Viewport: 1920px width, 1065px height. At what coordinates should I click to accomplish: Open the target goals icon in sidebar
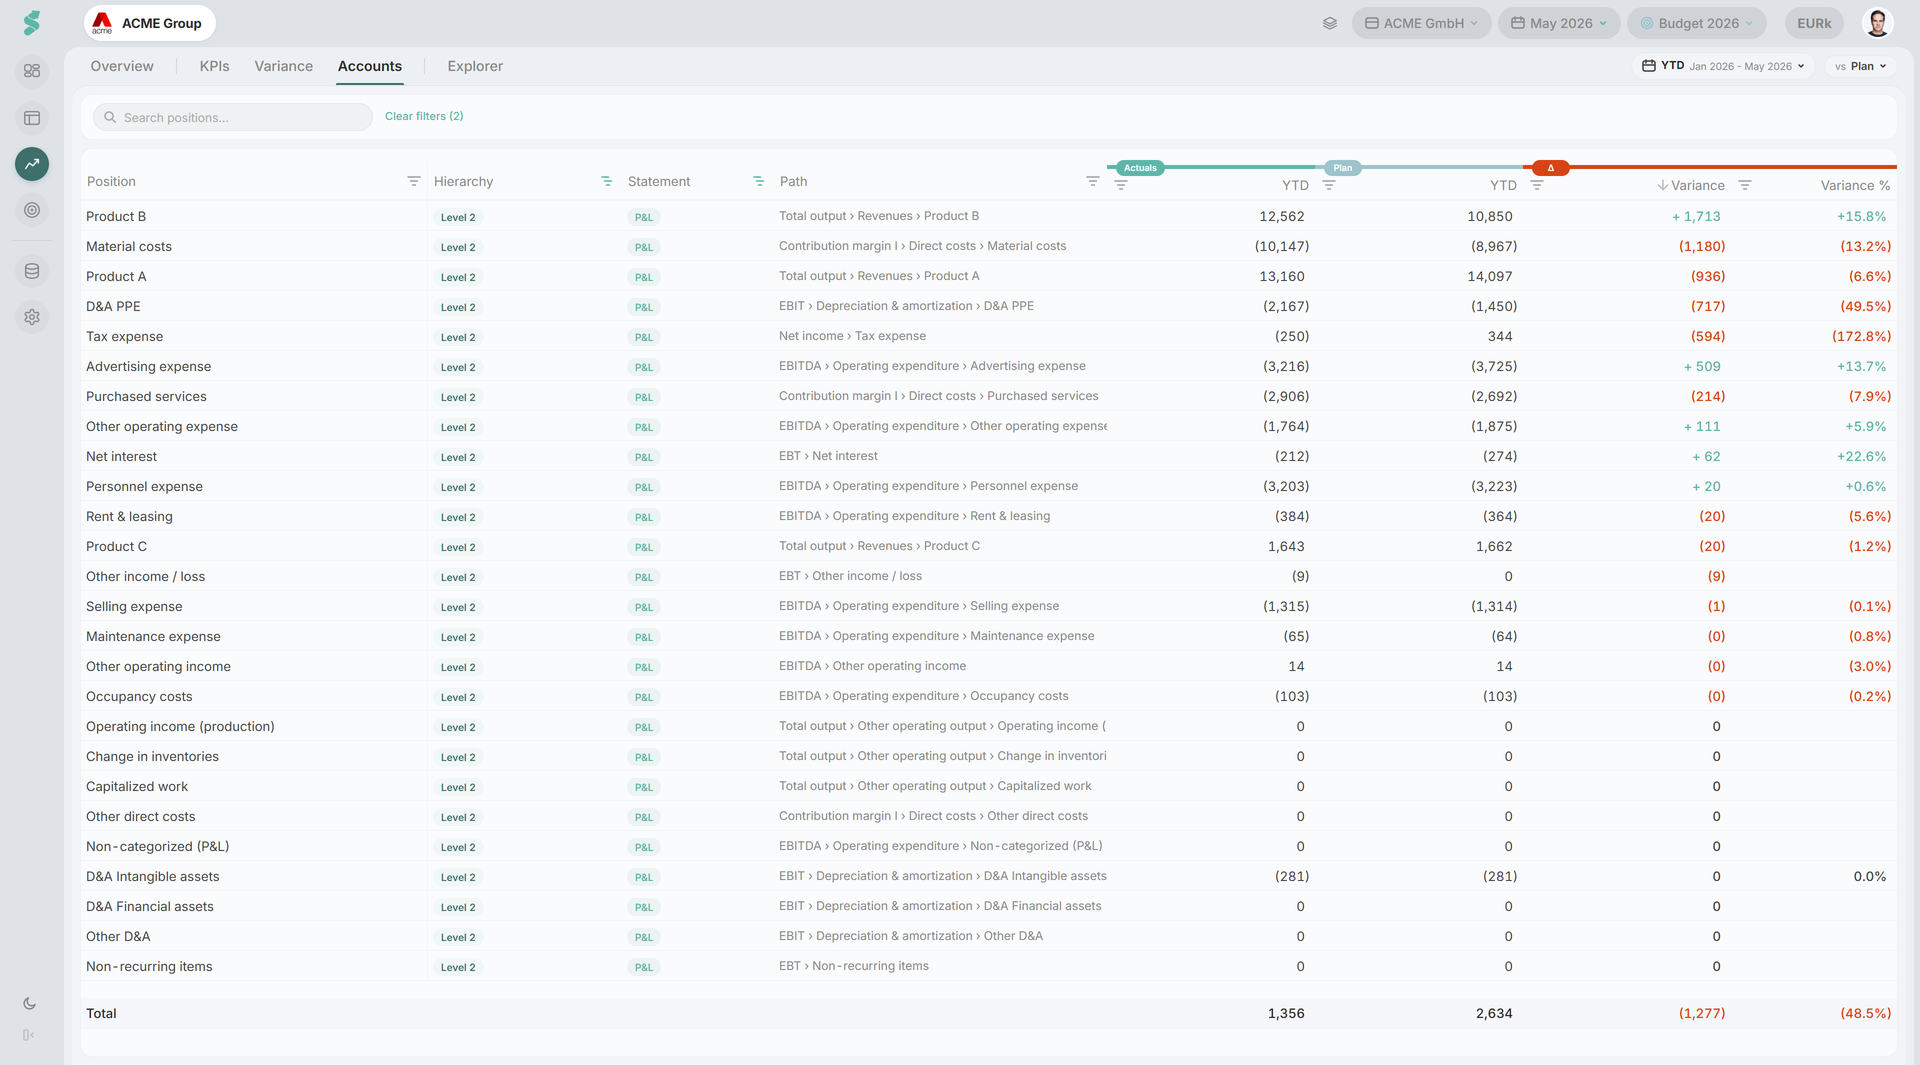(32, 210)
